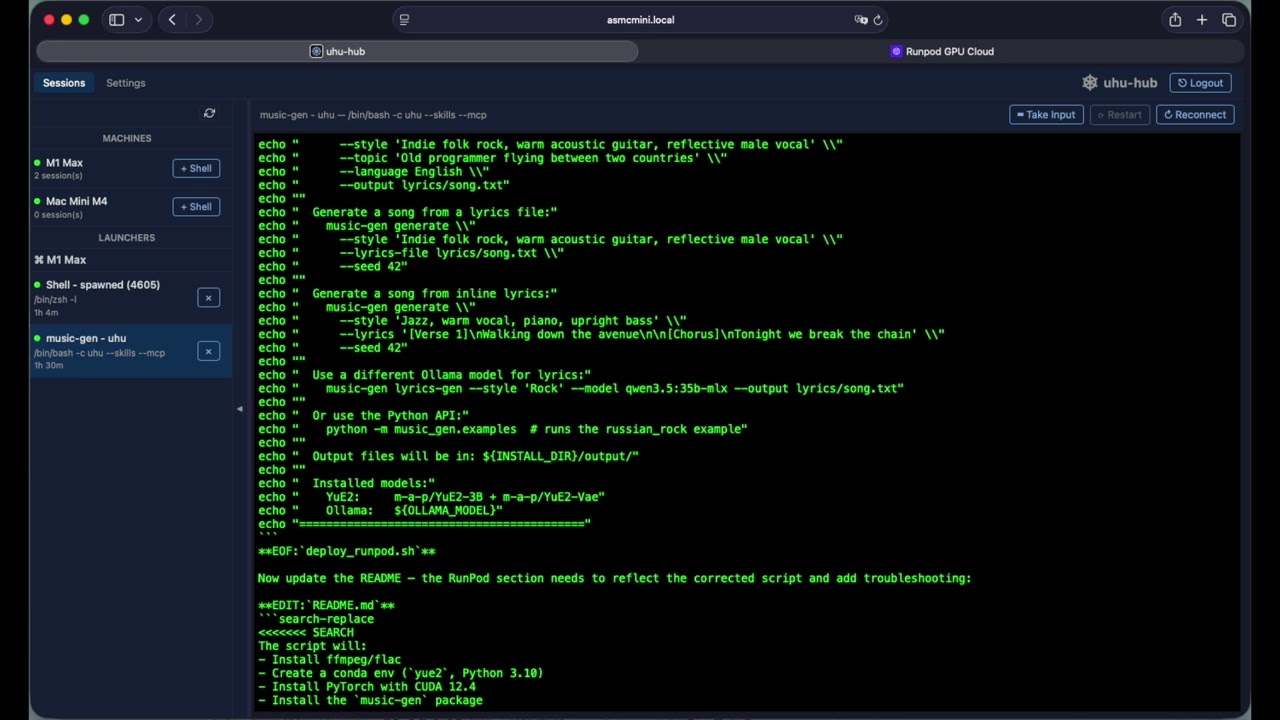
Task: Click the LAUNCHERS section heading
Action: pos(127,237)
